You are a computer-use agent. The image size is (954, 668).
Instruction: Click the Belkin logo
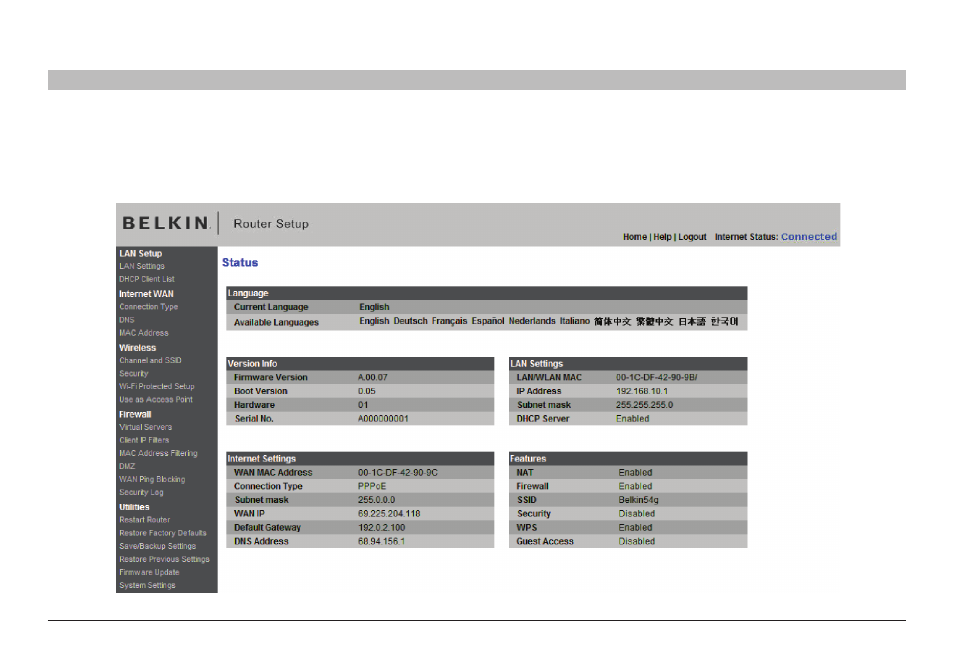pos(167,223)
